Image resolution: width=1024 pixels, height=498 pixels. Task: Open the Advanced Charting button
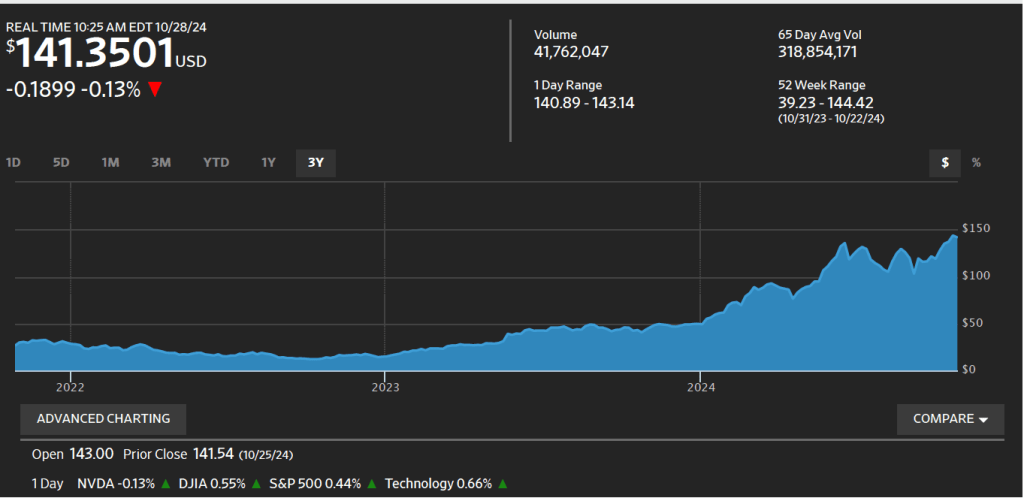(x=103, y=419)
